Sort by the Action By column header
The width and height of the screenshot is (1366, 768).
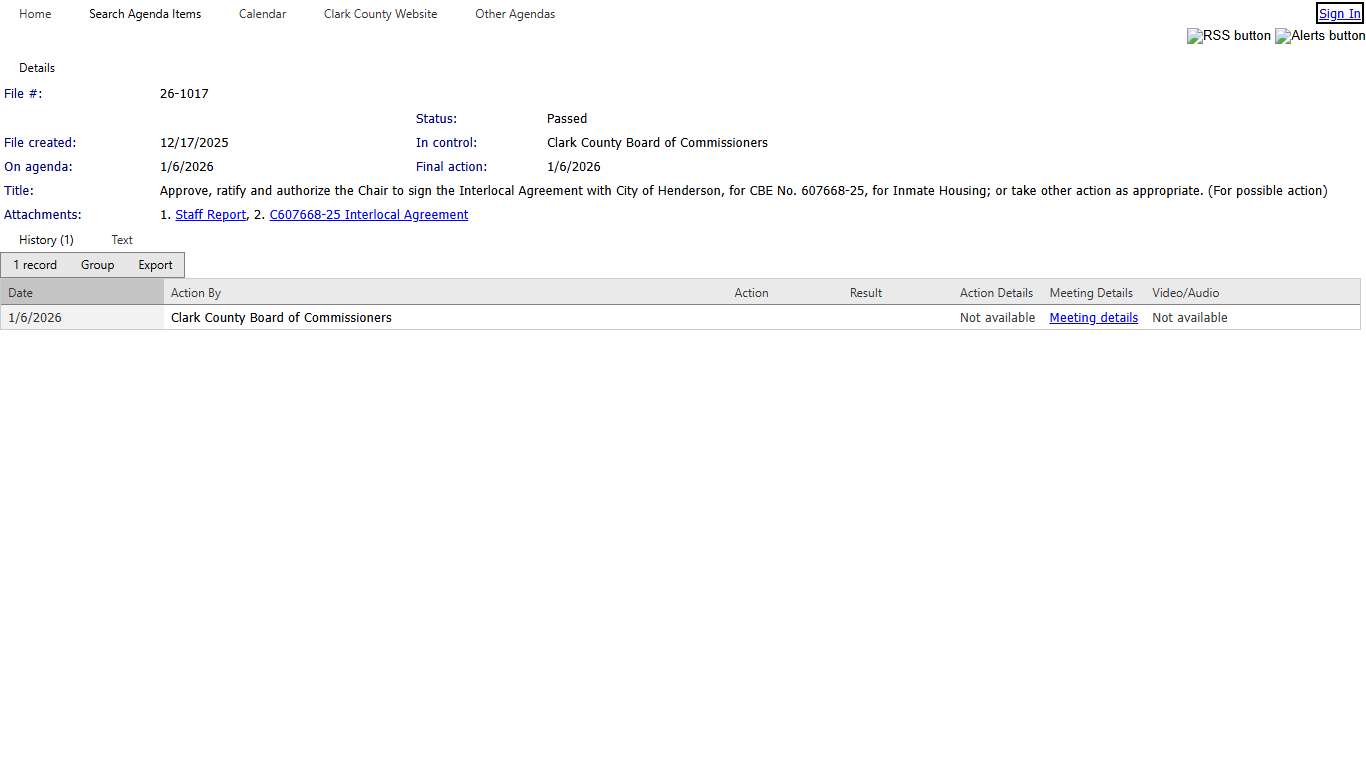(196, 293)
